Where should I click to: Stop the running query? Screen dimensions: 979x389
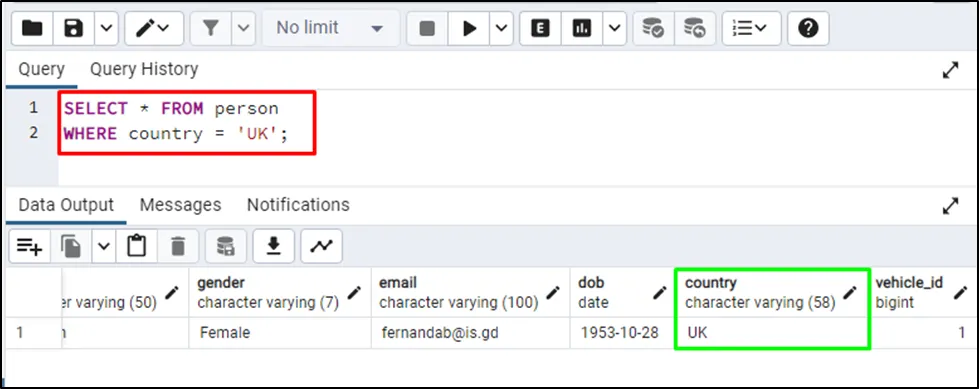click(x=427, y=28)
